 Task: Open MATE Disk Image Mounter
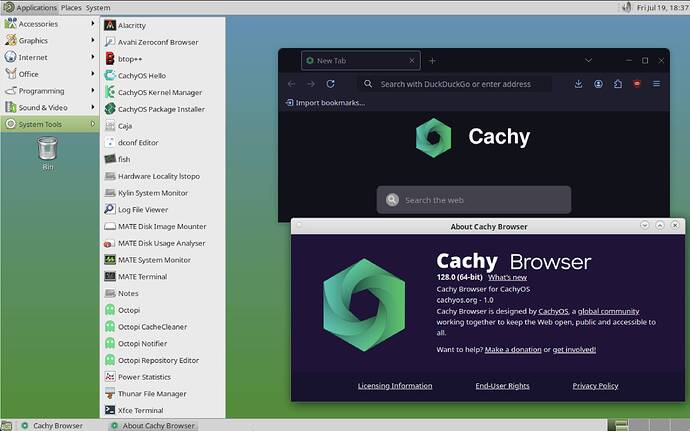point(163,226)
